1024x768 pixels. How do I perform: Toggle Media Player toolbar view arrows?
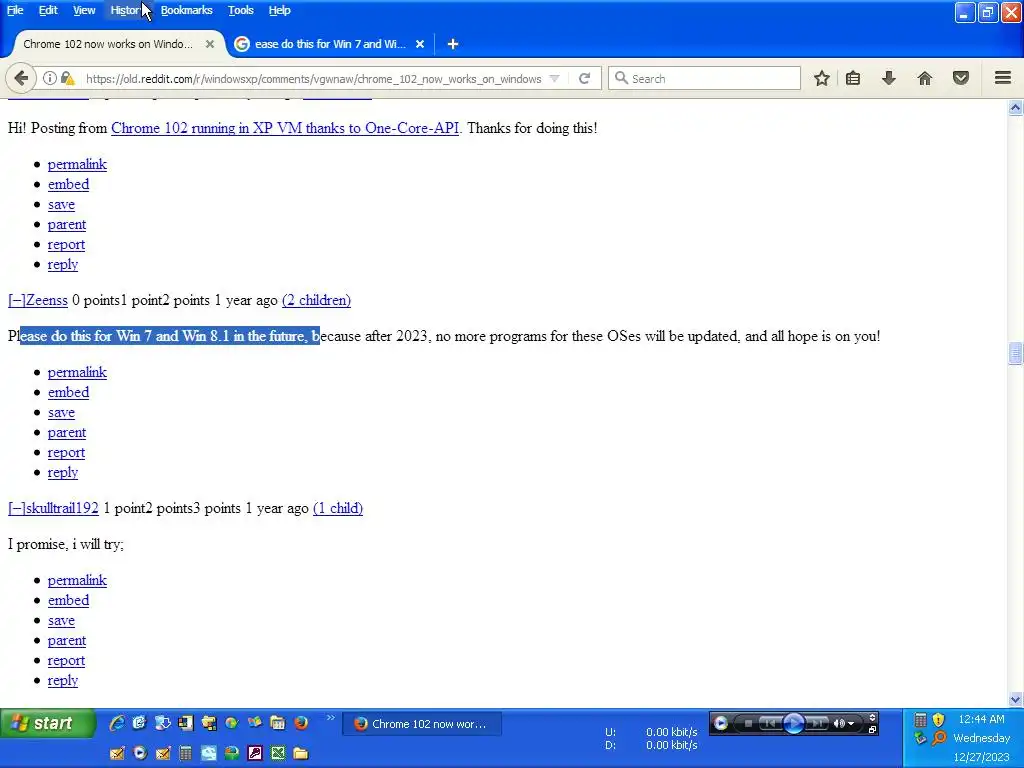tap(872, 717)
